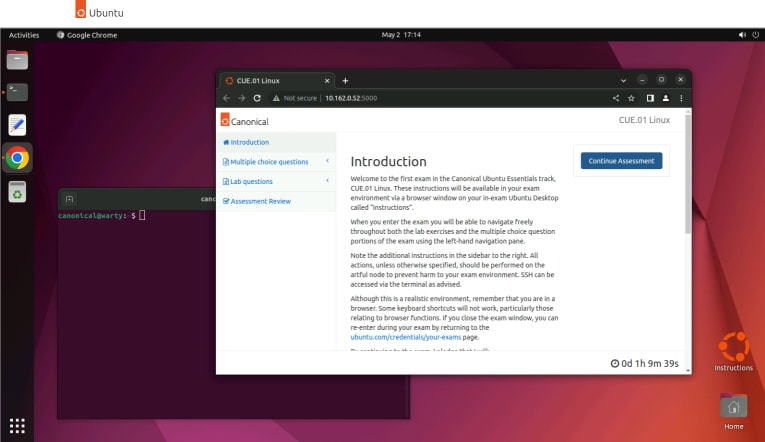Click Activities in the top bar
765x442 pixels.
pyautogui.click(x=24, y=35)
